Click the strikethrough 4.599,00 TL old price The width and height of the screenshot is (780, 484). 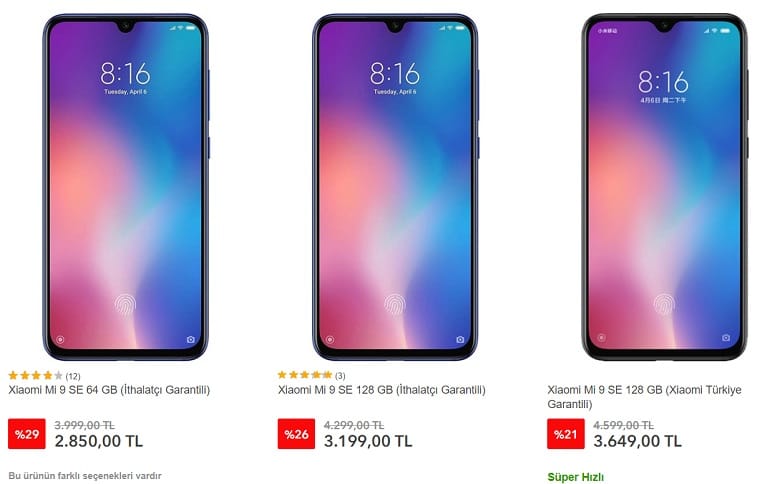coord(624,425)
